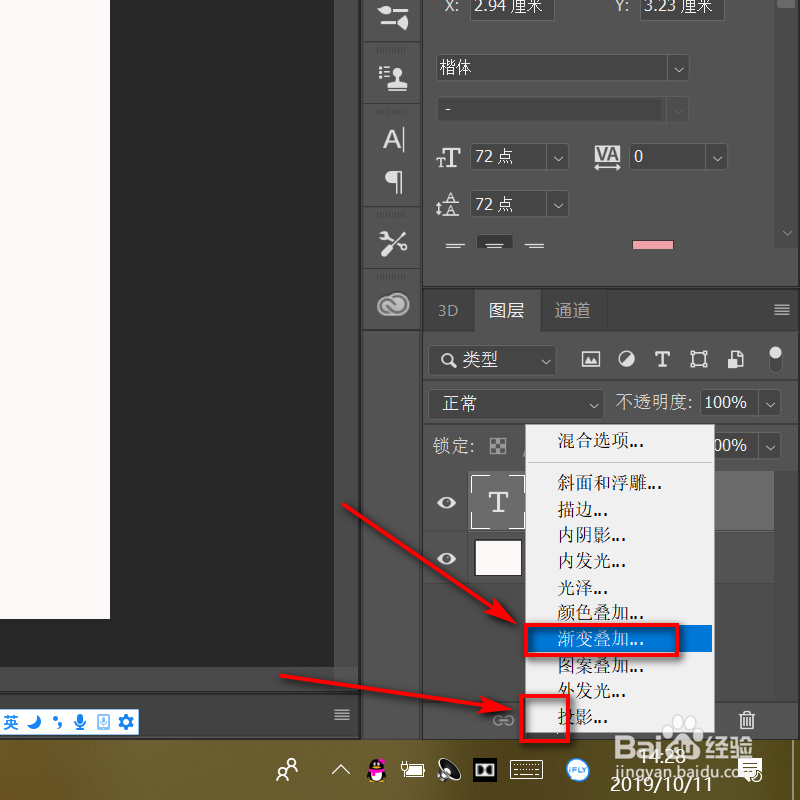The image size is (800, 800).
Task: Toggle the IME punctuation mode
Action: tap(57, 721)
